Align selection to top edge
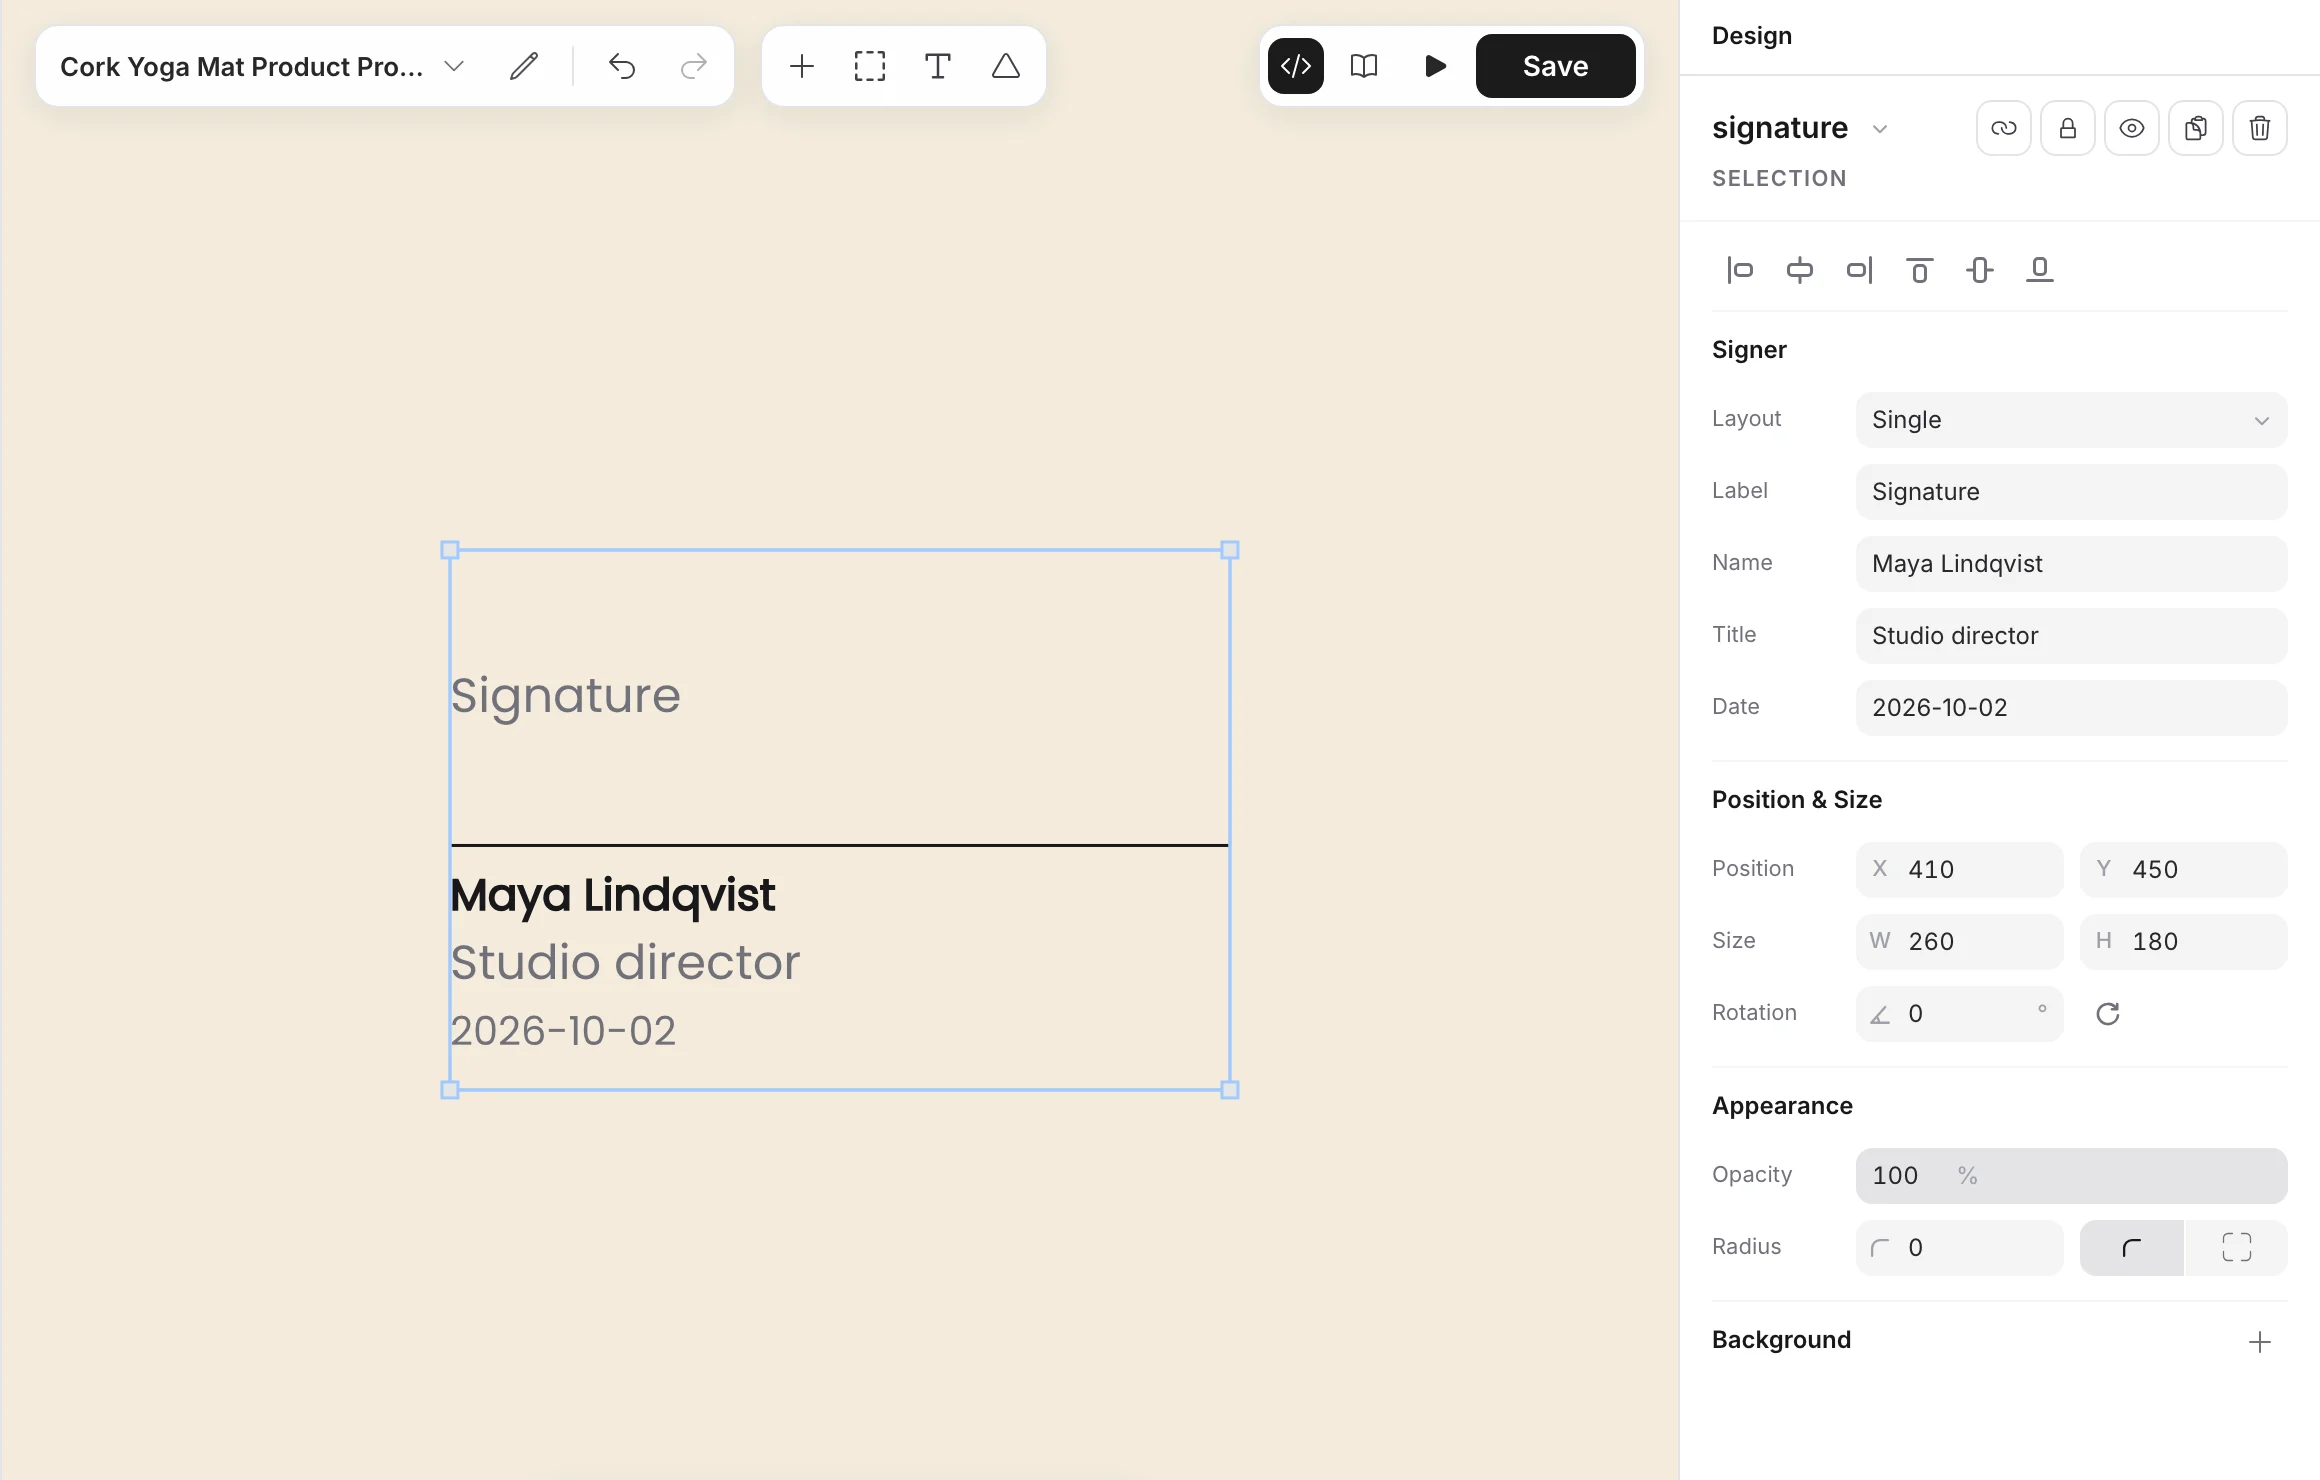The image size is (2320, 1480). click(1920, 270)
